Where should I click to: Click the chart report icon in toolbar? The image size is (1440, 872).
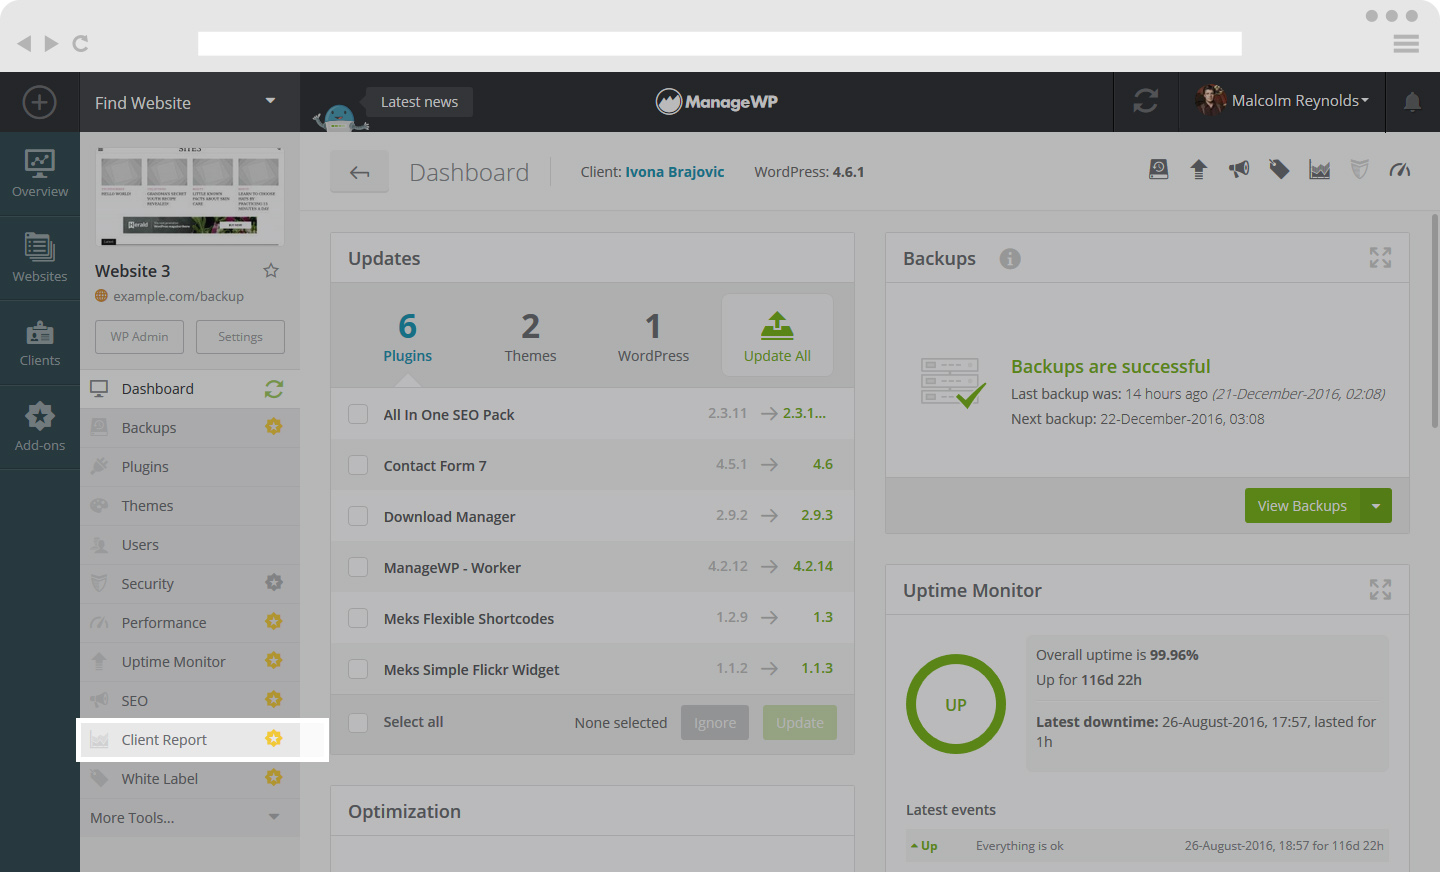[1320, 170]
